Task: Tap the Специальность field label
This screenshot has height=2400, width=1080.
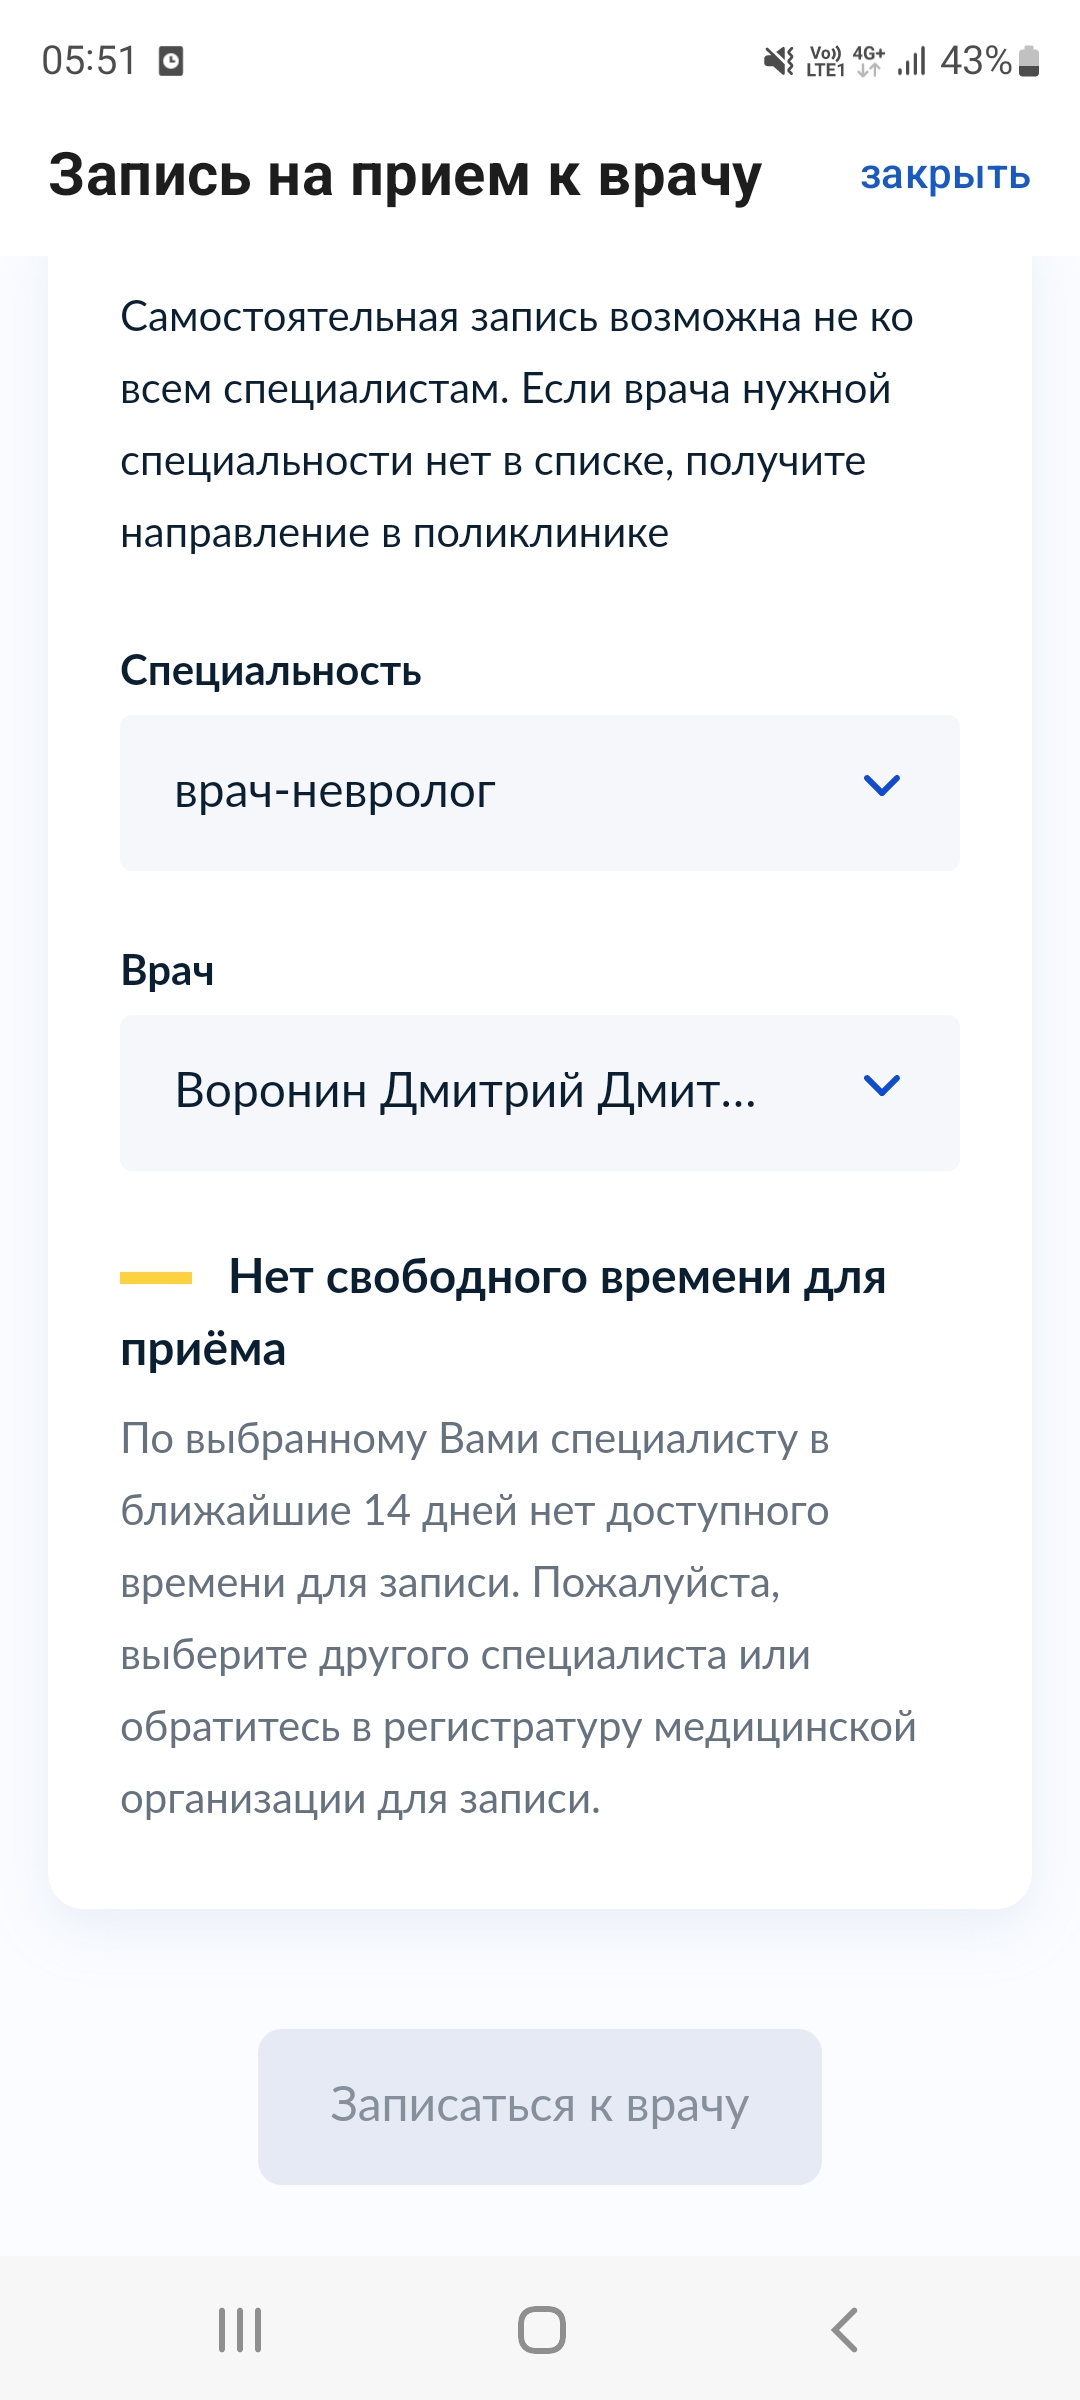Action: pyautogui.click(x=271, y=671)
